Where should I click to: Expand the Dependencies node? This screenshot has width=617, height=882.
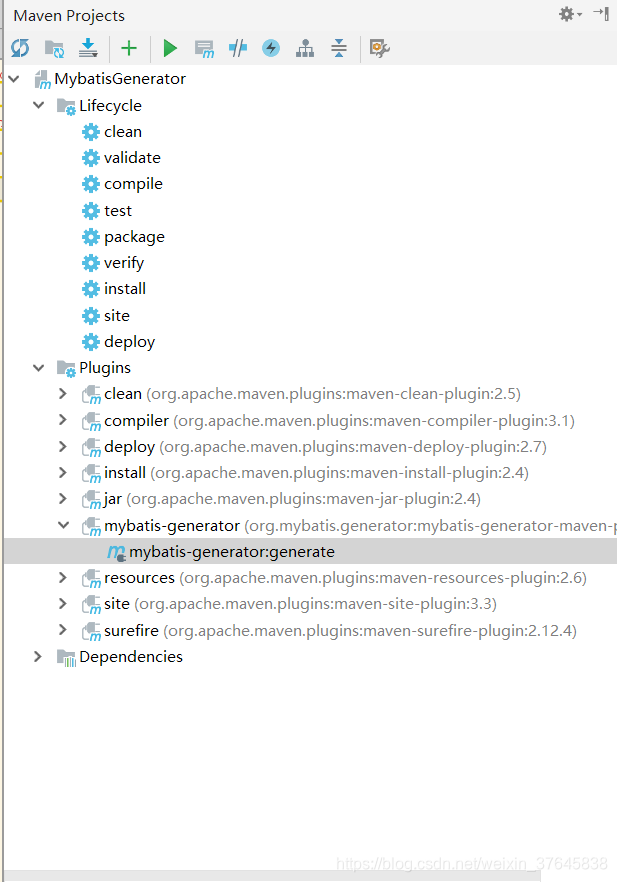[x=38, y=656]
